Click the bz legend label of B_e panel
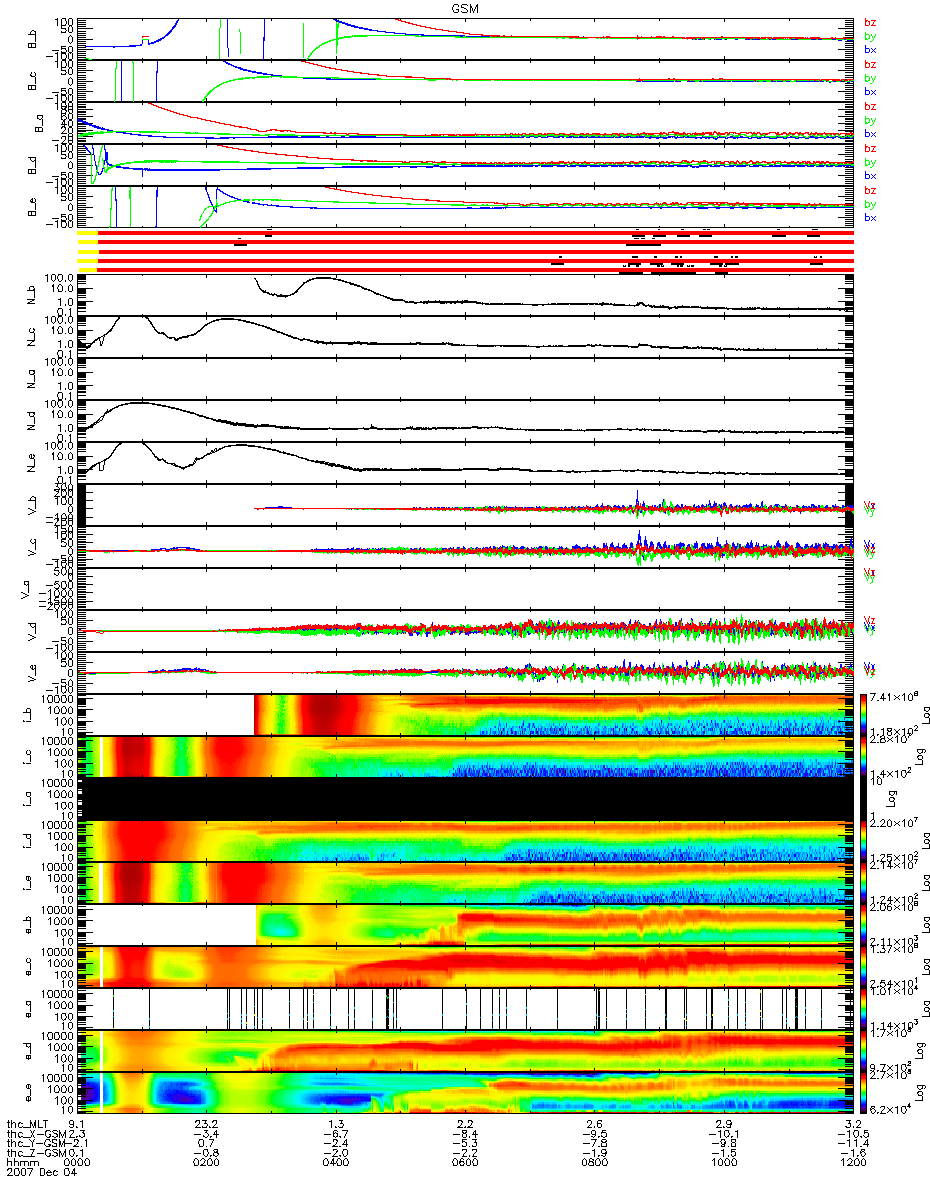This screenshot has height=1200, width=930. [870, 190]
